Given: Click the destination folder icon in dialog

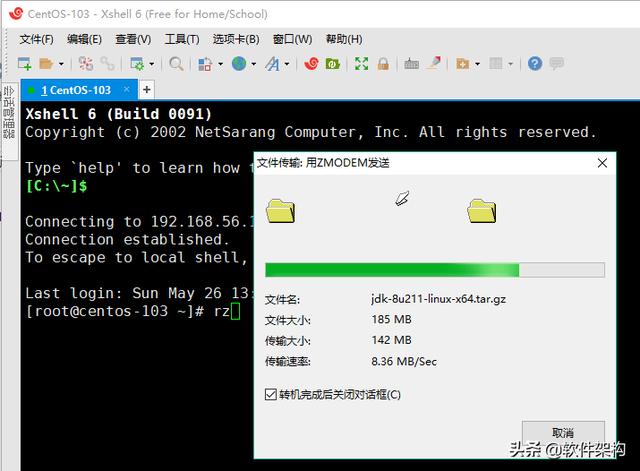Looking at the screenshot, I should (482, 211).
